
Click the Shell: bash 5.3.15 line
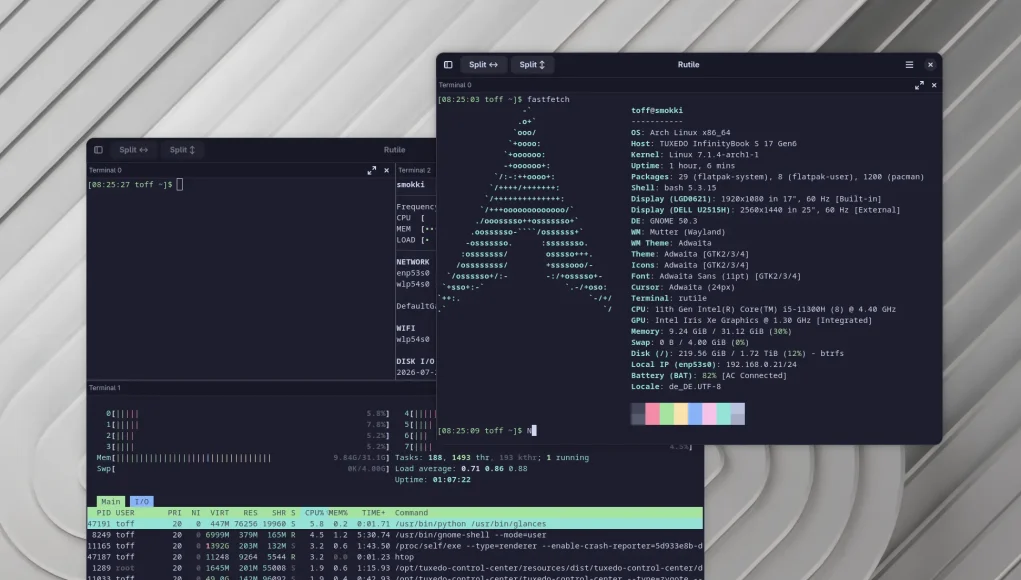pyautogui.click(x=675, y=188)
